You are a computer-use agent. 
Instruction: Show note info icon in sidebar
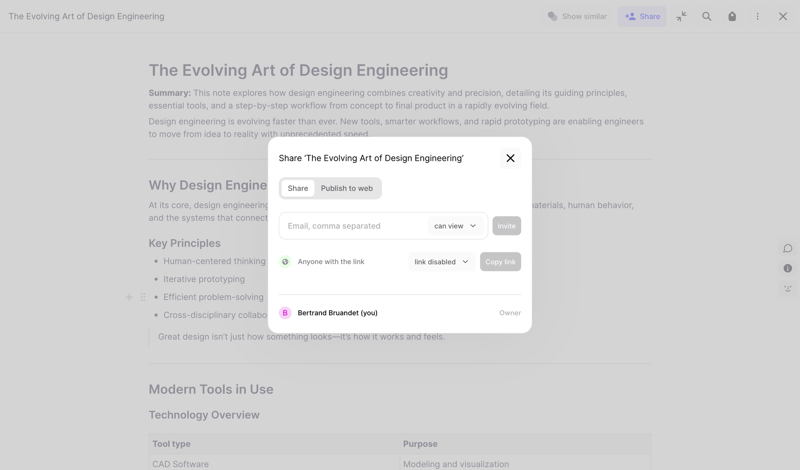pyautogui.click(x=788, y=268)
